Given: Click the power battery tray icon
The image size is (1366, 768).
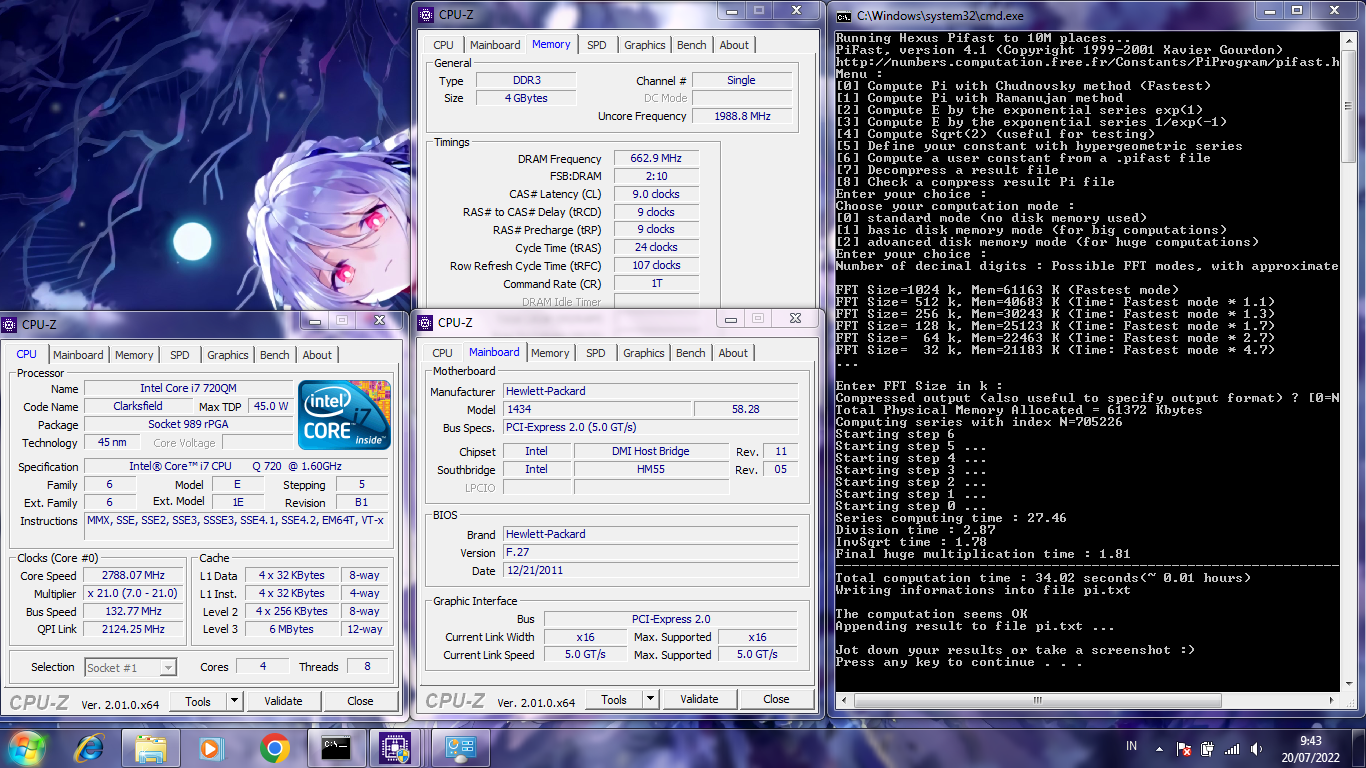Looking at the screenshot, I should click(x=1207, y=748).
